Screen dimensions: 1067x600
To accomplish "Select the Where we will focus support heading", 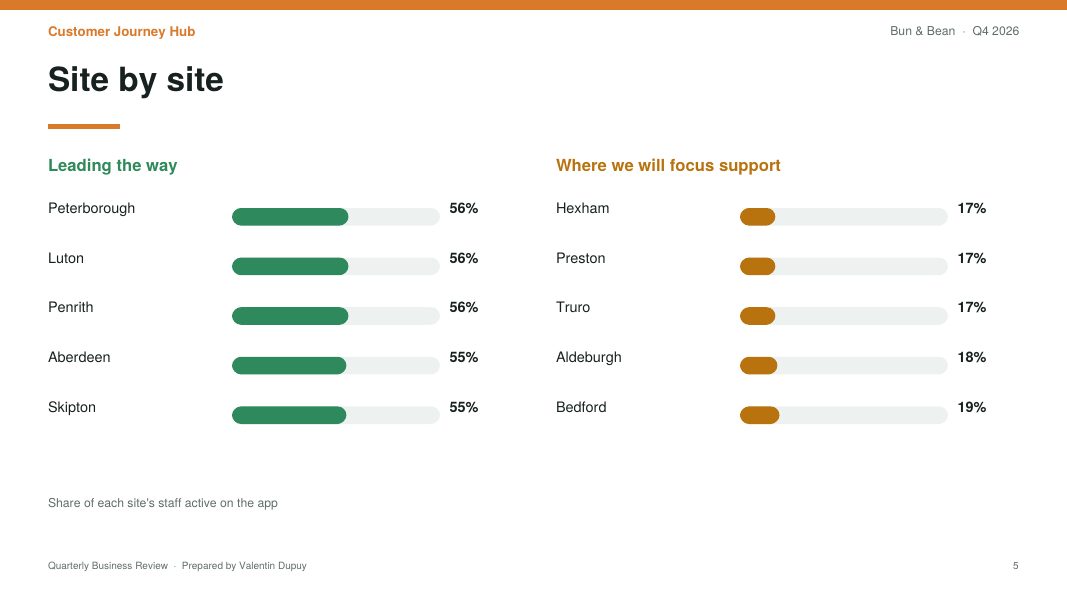I will pos(668,165).
